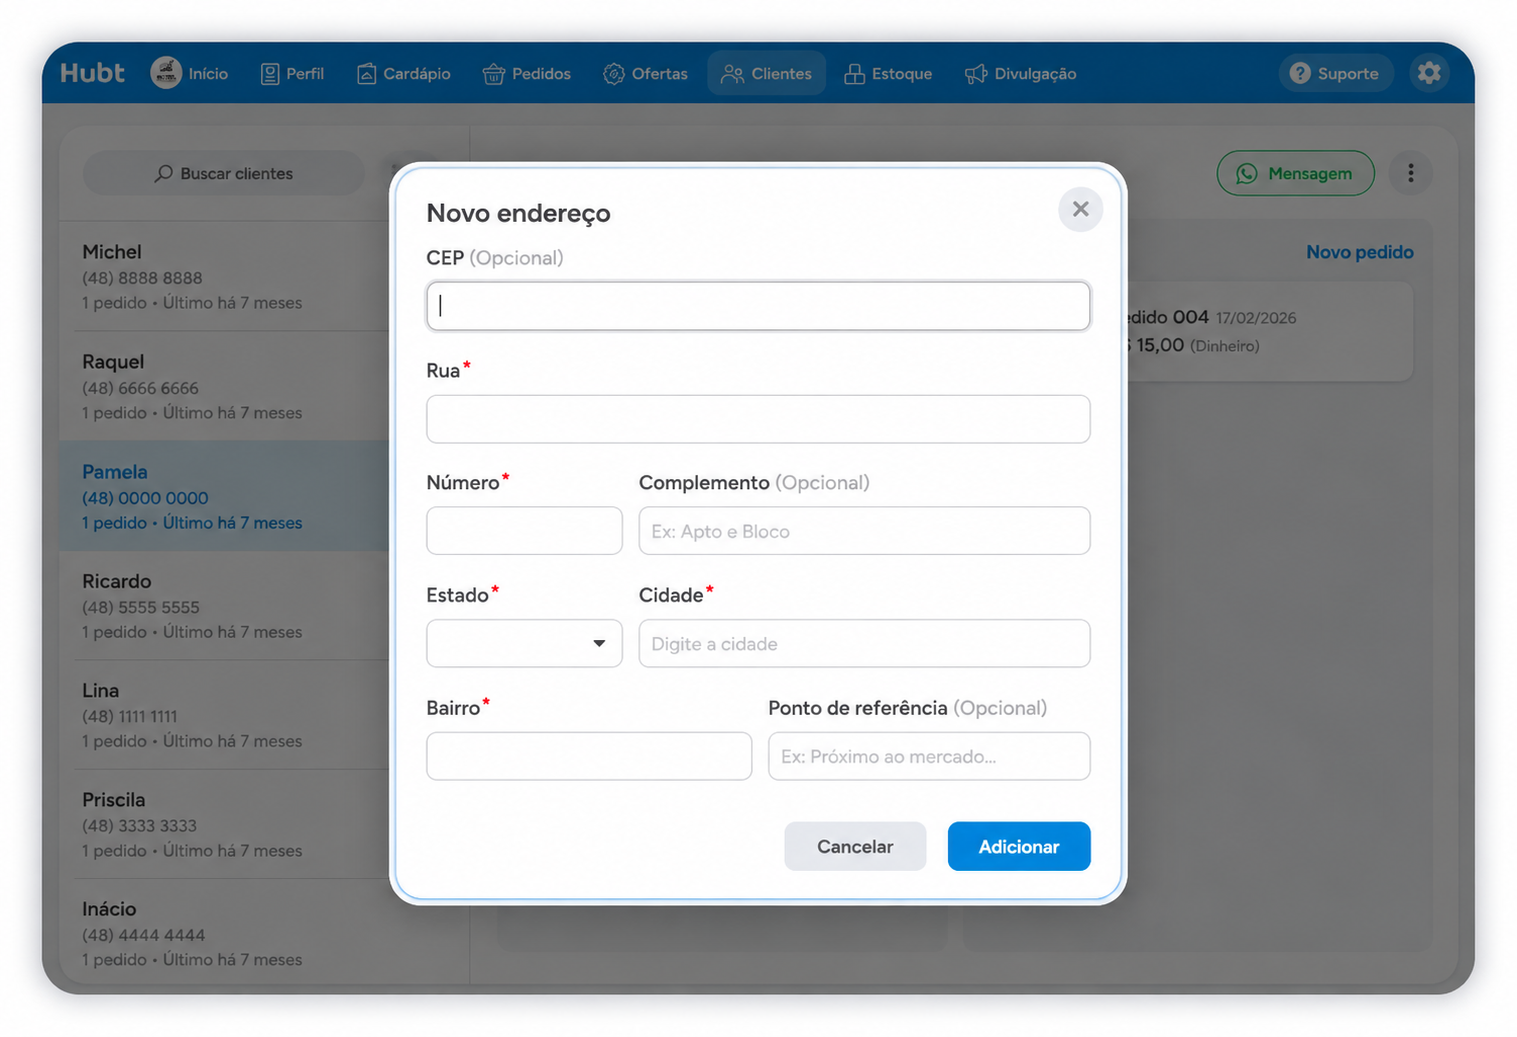
Task: Open the Estado dropdown
Action: pos(524,643)
